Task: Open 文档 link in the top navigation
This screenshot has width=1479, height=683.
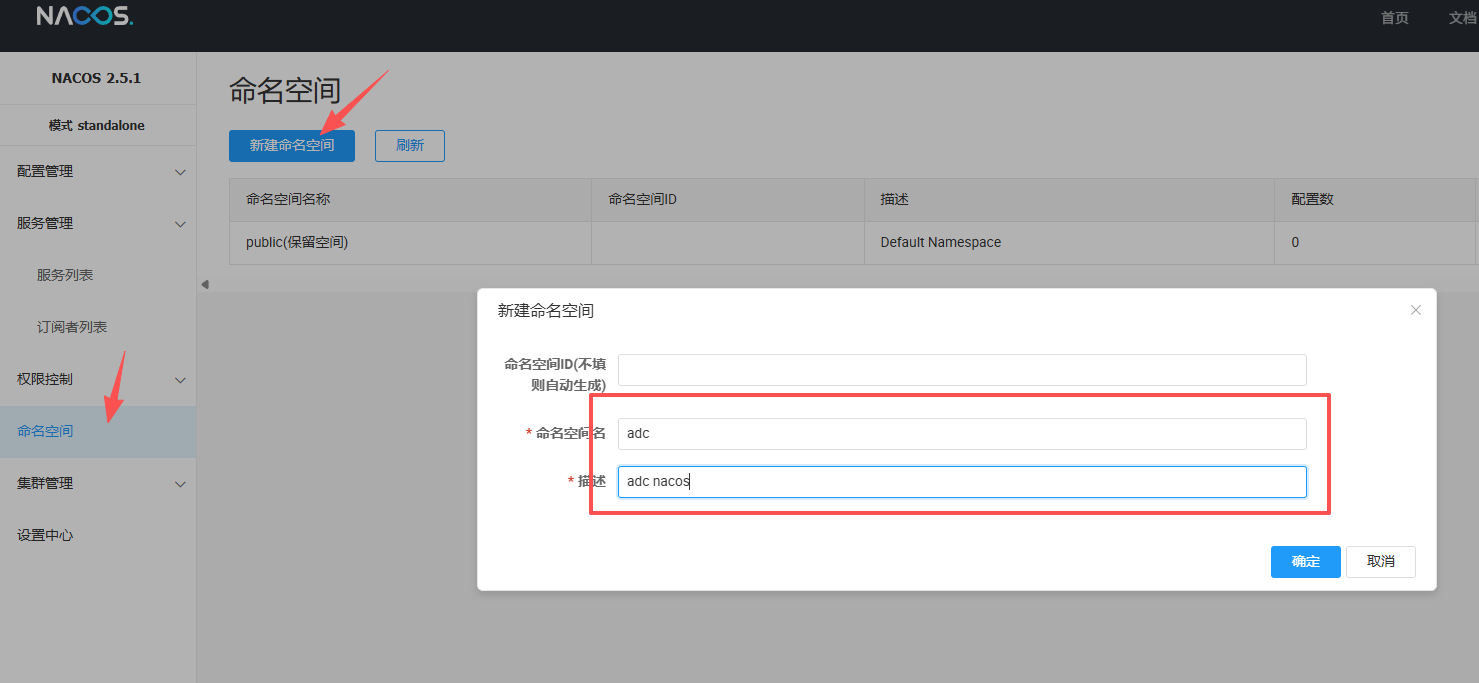Action: [x=1461, y=18]
